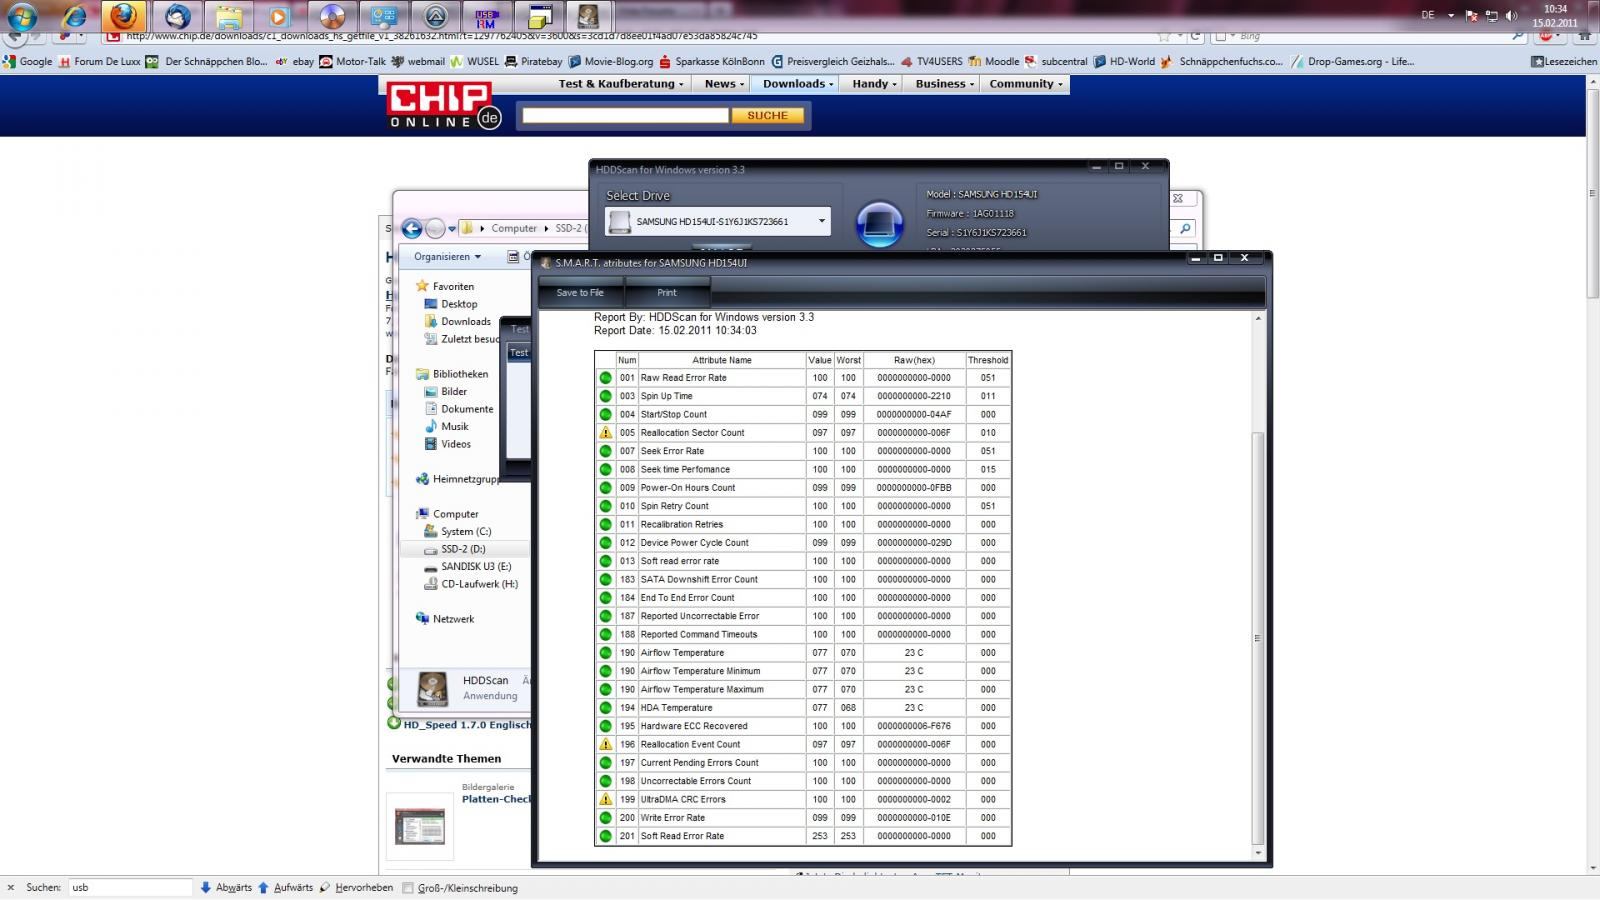Image resolution: width=1600 pixels, height=900 pixels.
Task: Click Abwärts in the find bar
Action: pos(226,888)
